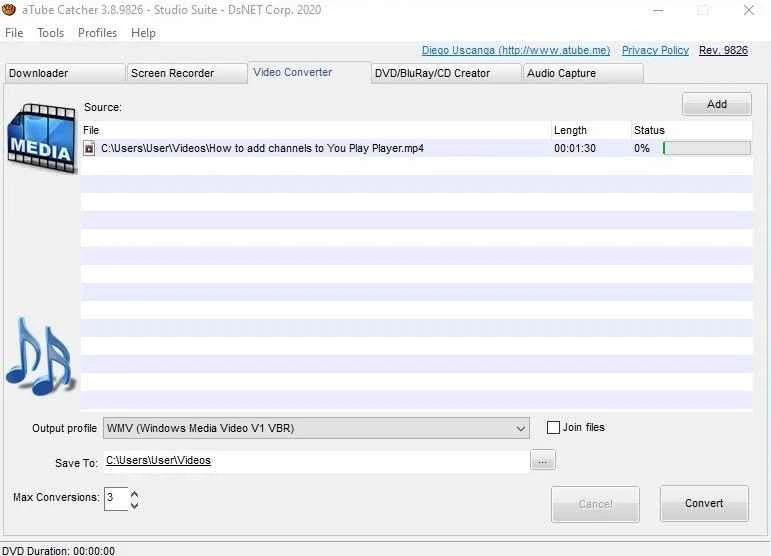Image resolution: width=771 pixels, height=556 pixels.
Task: Go to the Audio Capture tab
Action: tap(583, 73)
